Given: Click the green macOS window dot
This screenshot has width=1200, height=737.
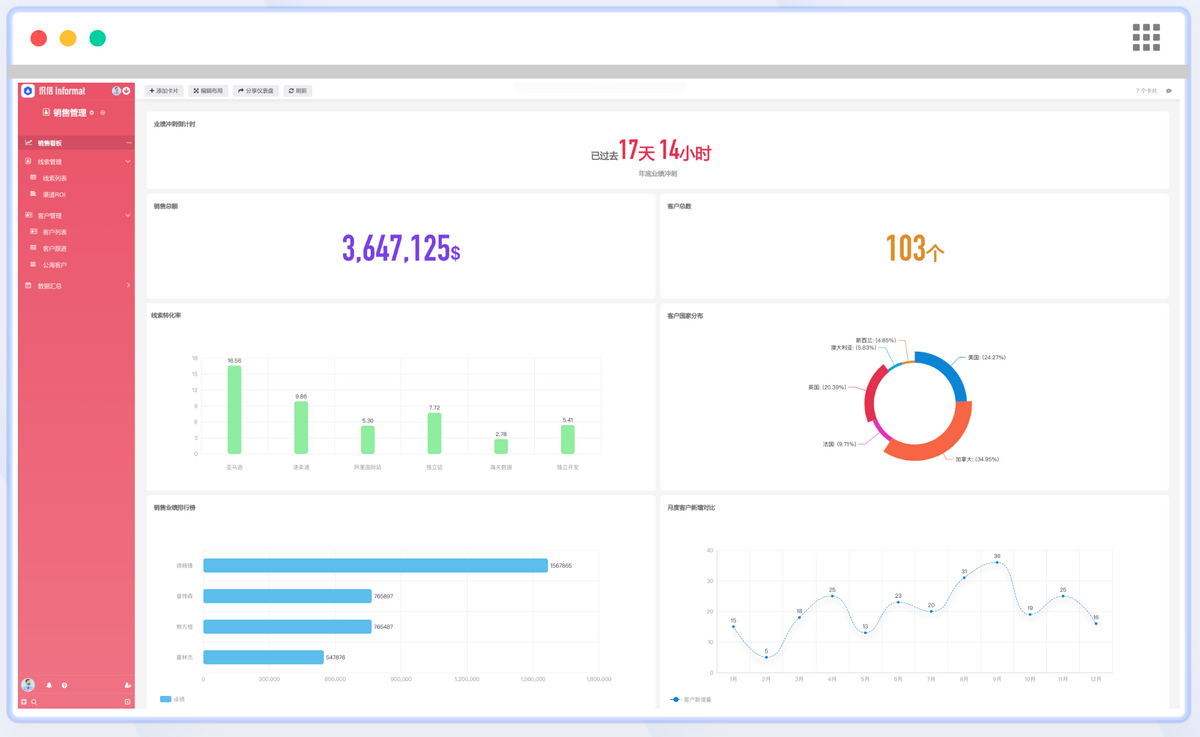Looking at the screenshot, I should click(97, 38).
